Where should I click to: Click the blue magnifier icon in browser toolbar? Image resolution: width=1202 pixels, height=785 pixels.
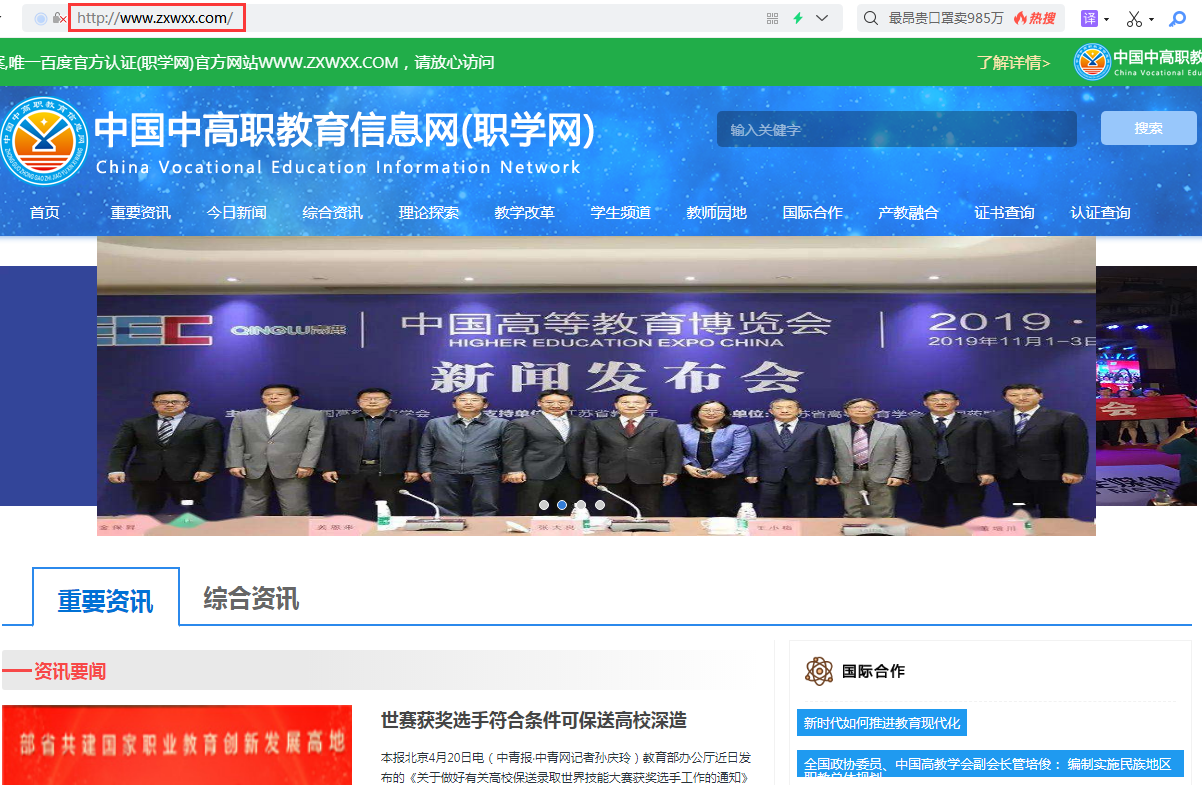tap(1178, 18)
